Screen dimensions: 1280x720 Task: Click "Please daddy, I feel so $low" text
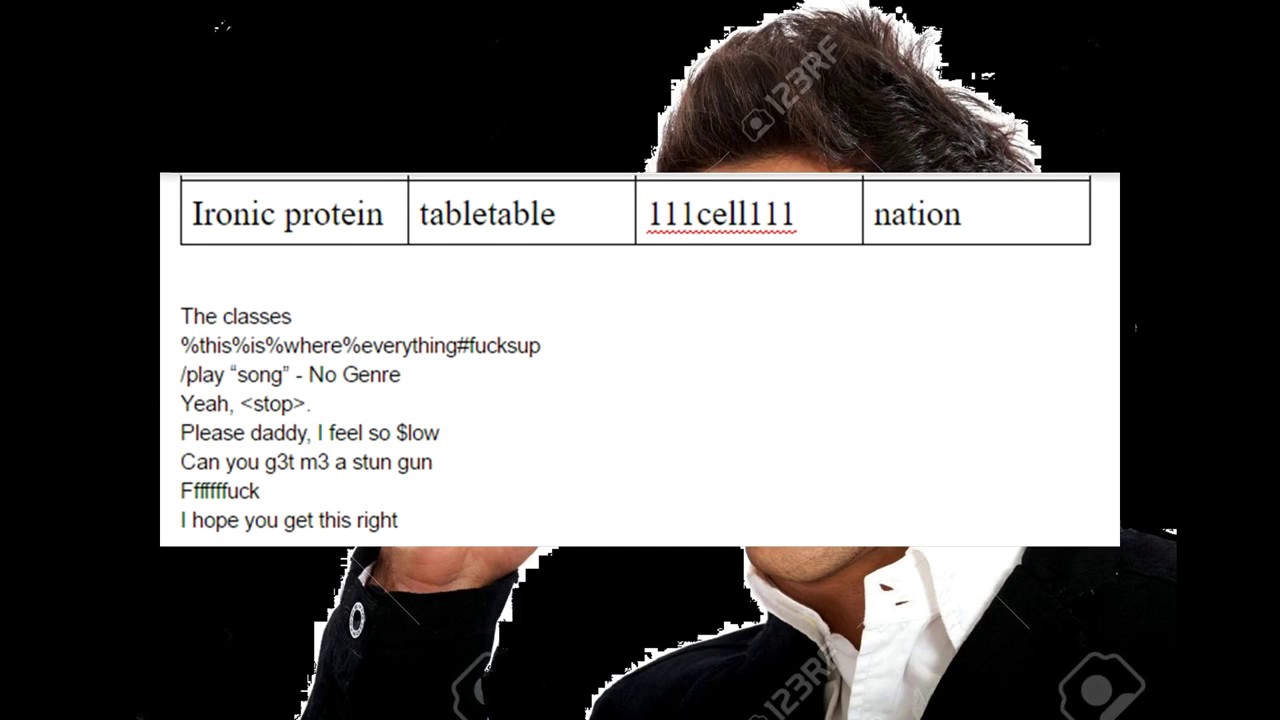pyautogui.click(x=310, y=433)
